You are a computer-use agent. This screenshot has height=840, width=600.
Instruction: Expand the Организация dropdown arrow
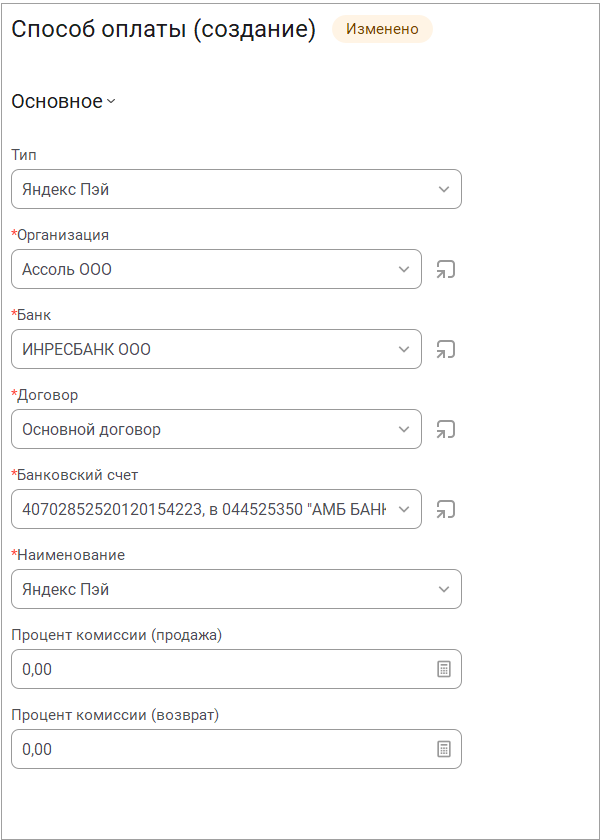tap(404, 269)
